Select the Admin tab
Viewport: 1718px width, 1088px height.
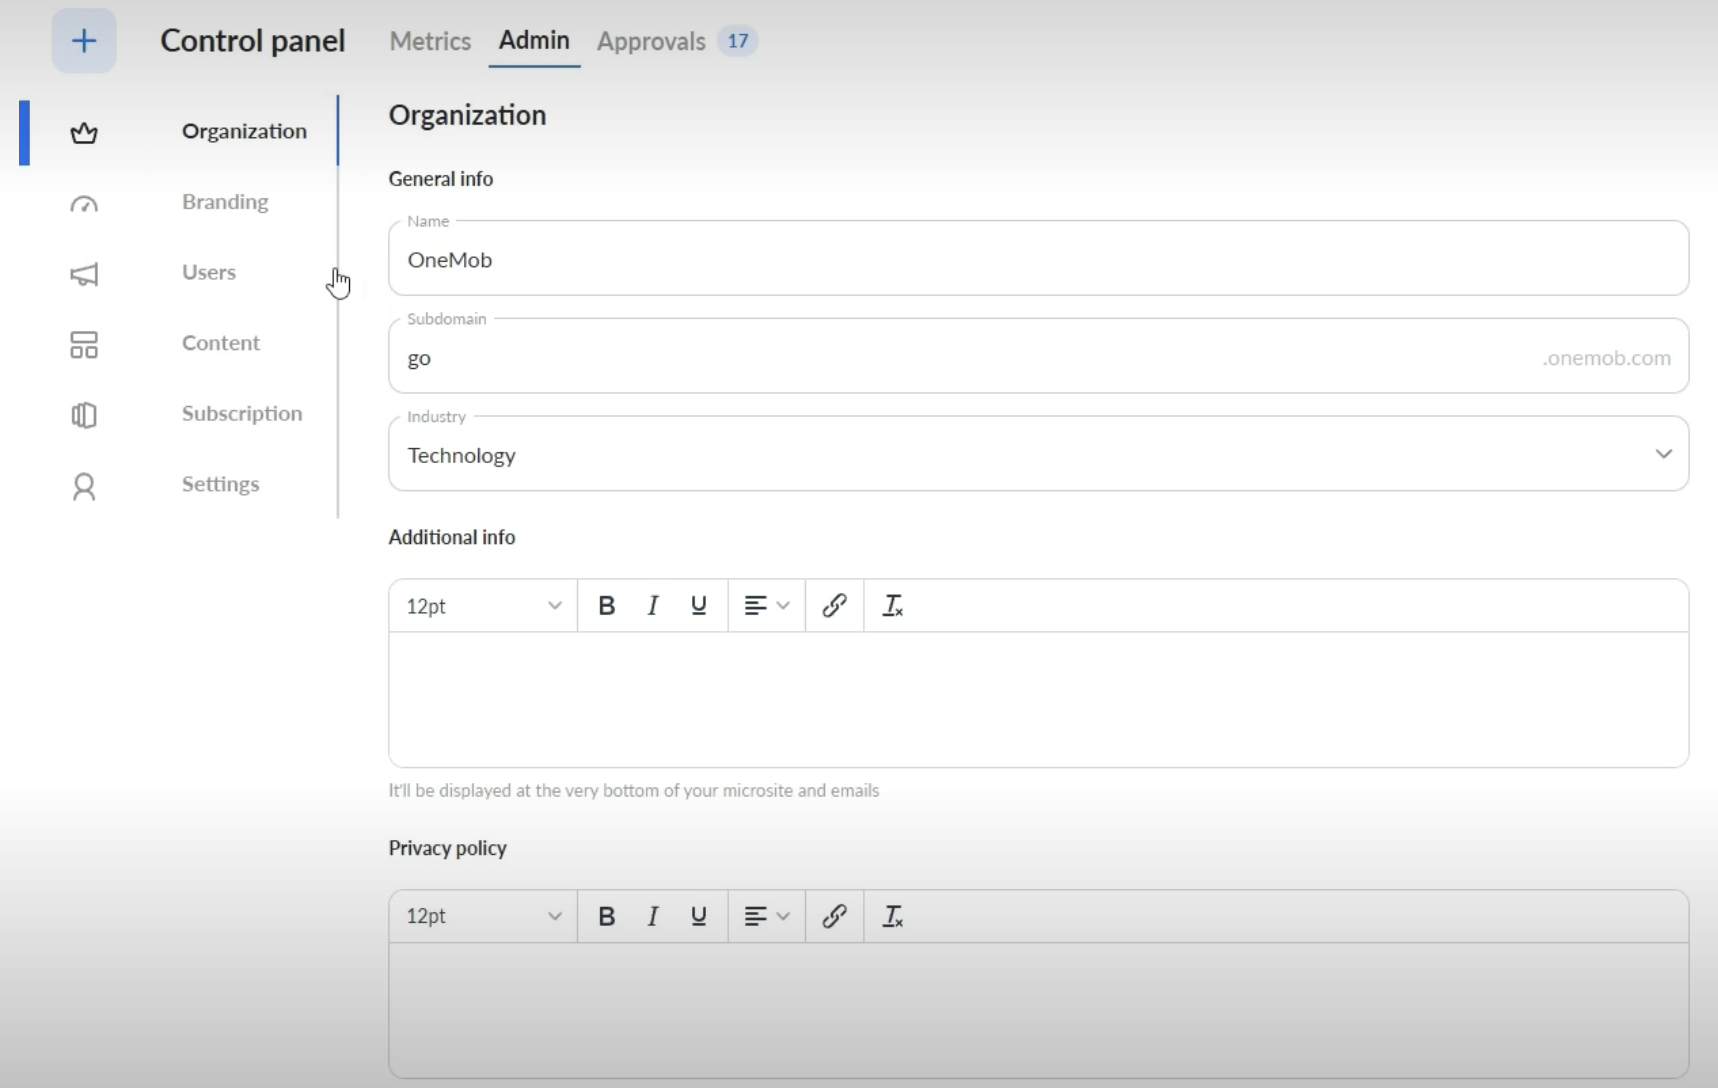pos(534,40)
